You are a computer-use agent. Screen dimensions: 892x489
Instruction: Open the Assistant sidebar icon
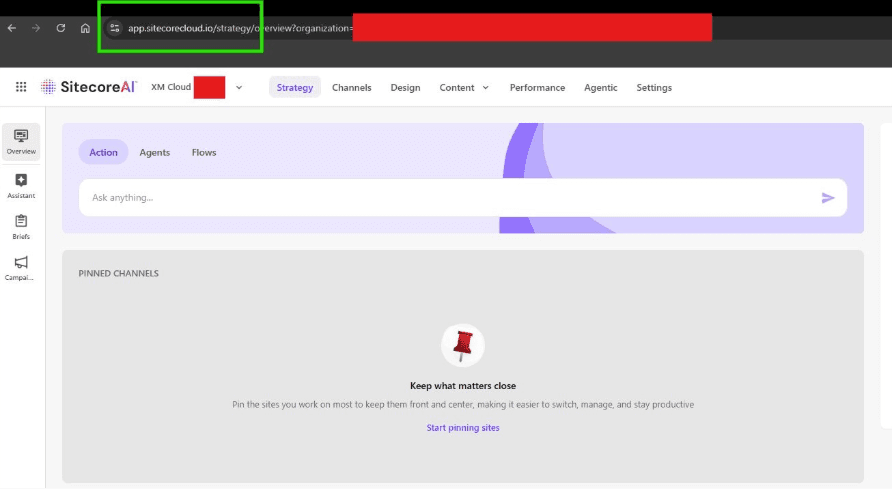(x=21, y=185)
